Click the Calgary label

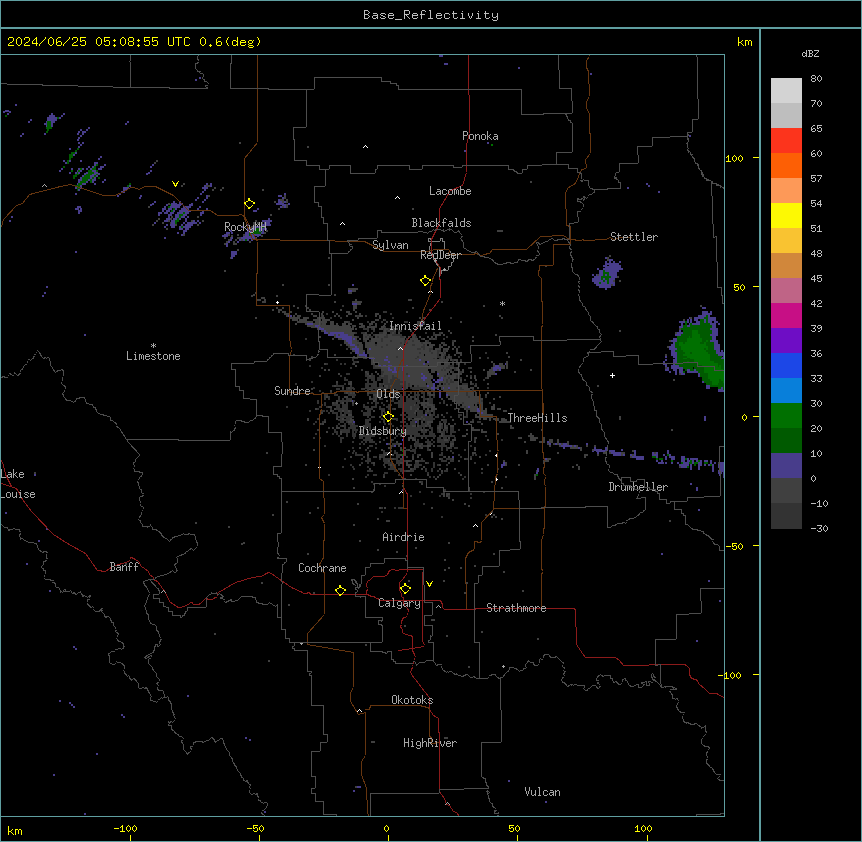click(399, 603)
